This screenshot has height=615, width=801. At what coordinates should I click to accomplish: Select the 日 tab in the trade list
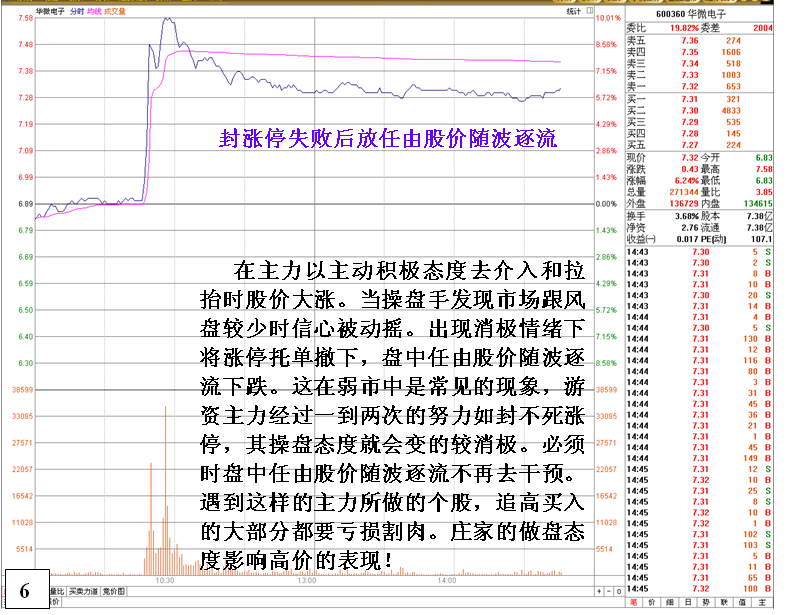[688, 602]
